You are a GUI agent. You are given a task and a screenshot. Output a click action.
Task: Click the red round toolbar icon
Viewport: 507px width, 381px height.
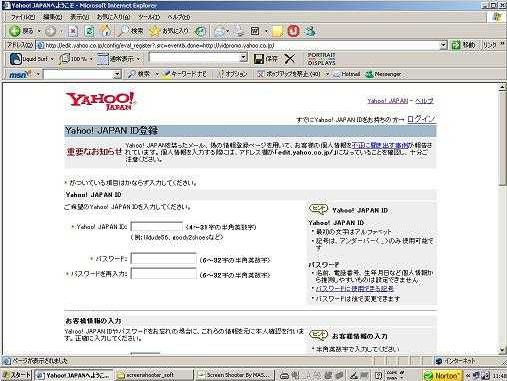click(293, 31)
